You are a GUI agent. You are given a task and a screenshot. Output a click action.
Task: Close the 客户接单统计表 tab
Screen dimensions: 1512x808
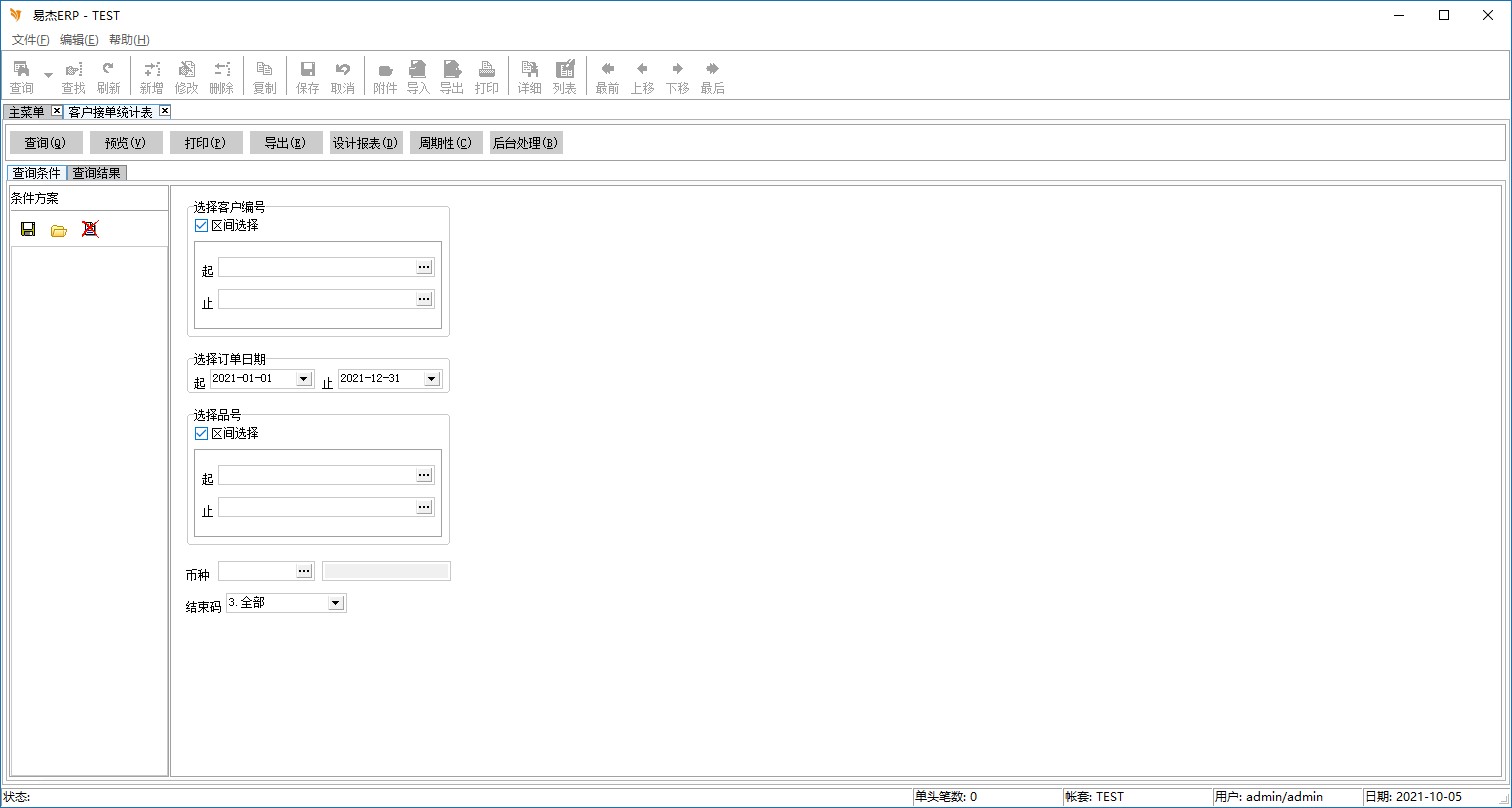click(x=165, y=111)
